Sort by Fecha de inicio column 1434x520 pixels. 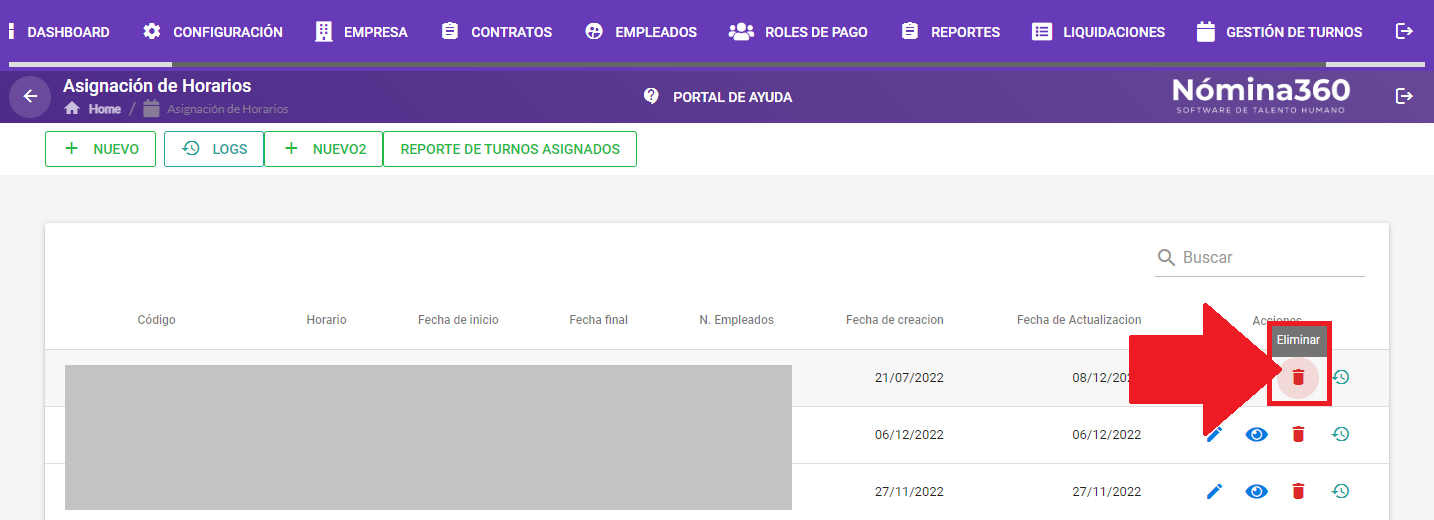[458, 320]
